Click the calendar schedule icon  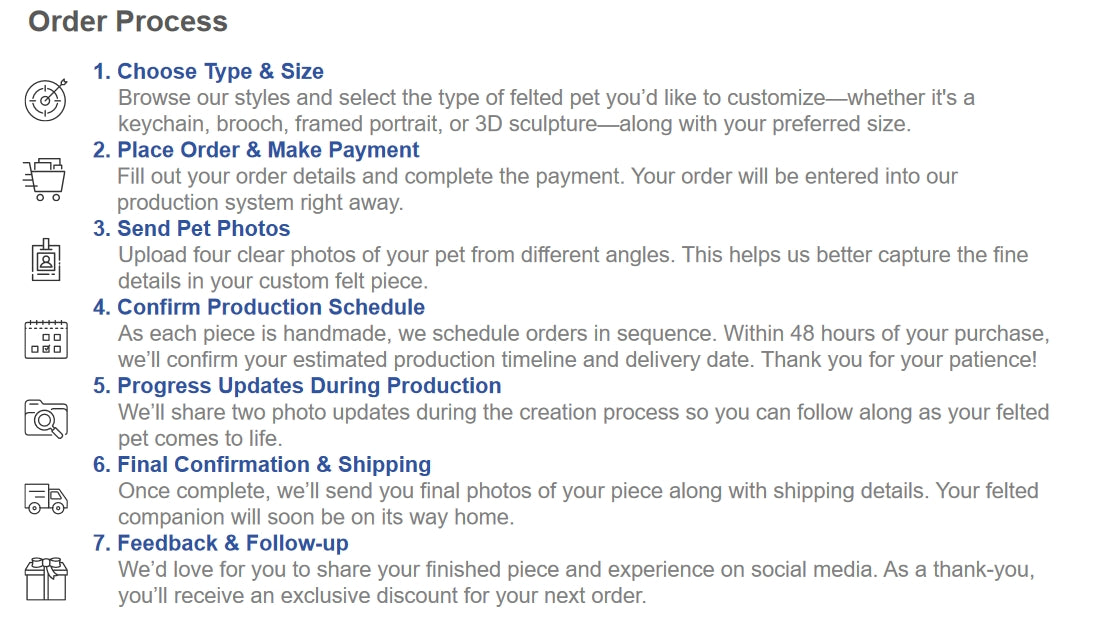click(45, 339)
